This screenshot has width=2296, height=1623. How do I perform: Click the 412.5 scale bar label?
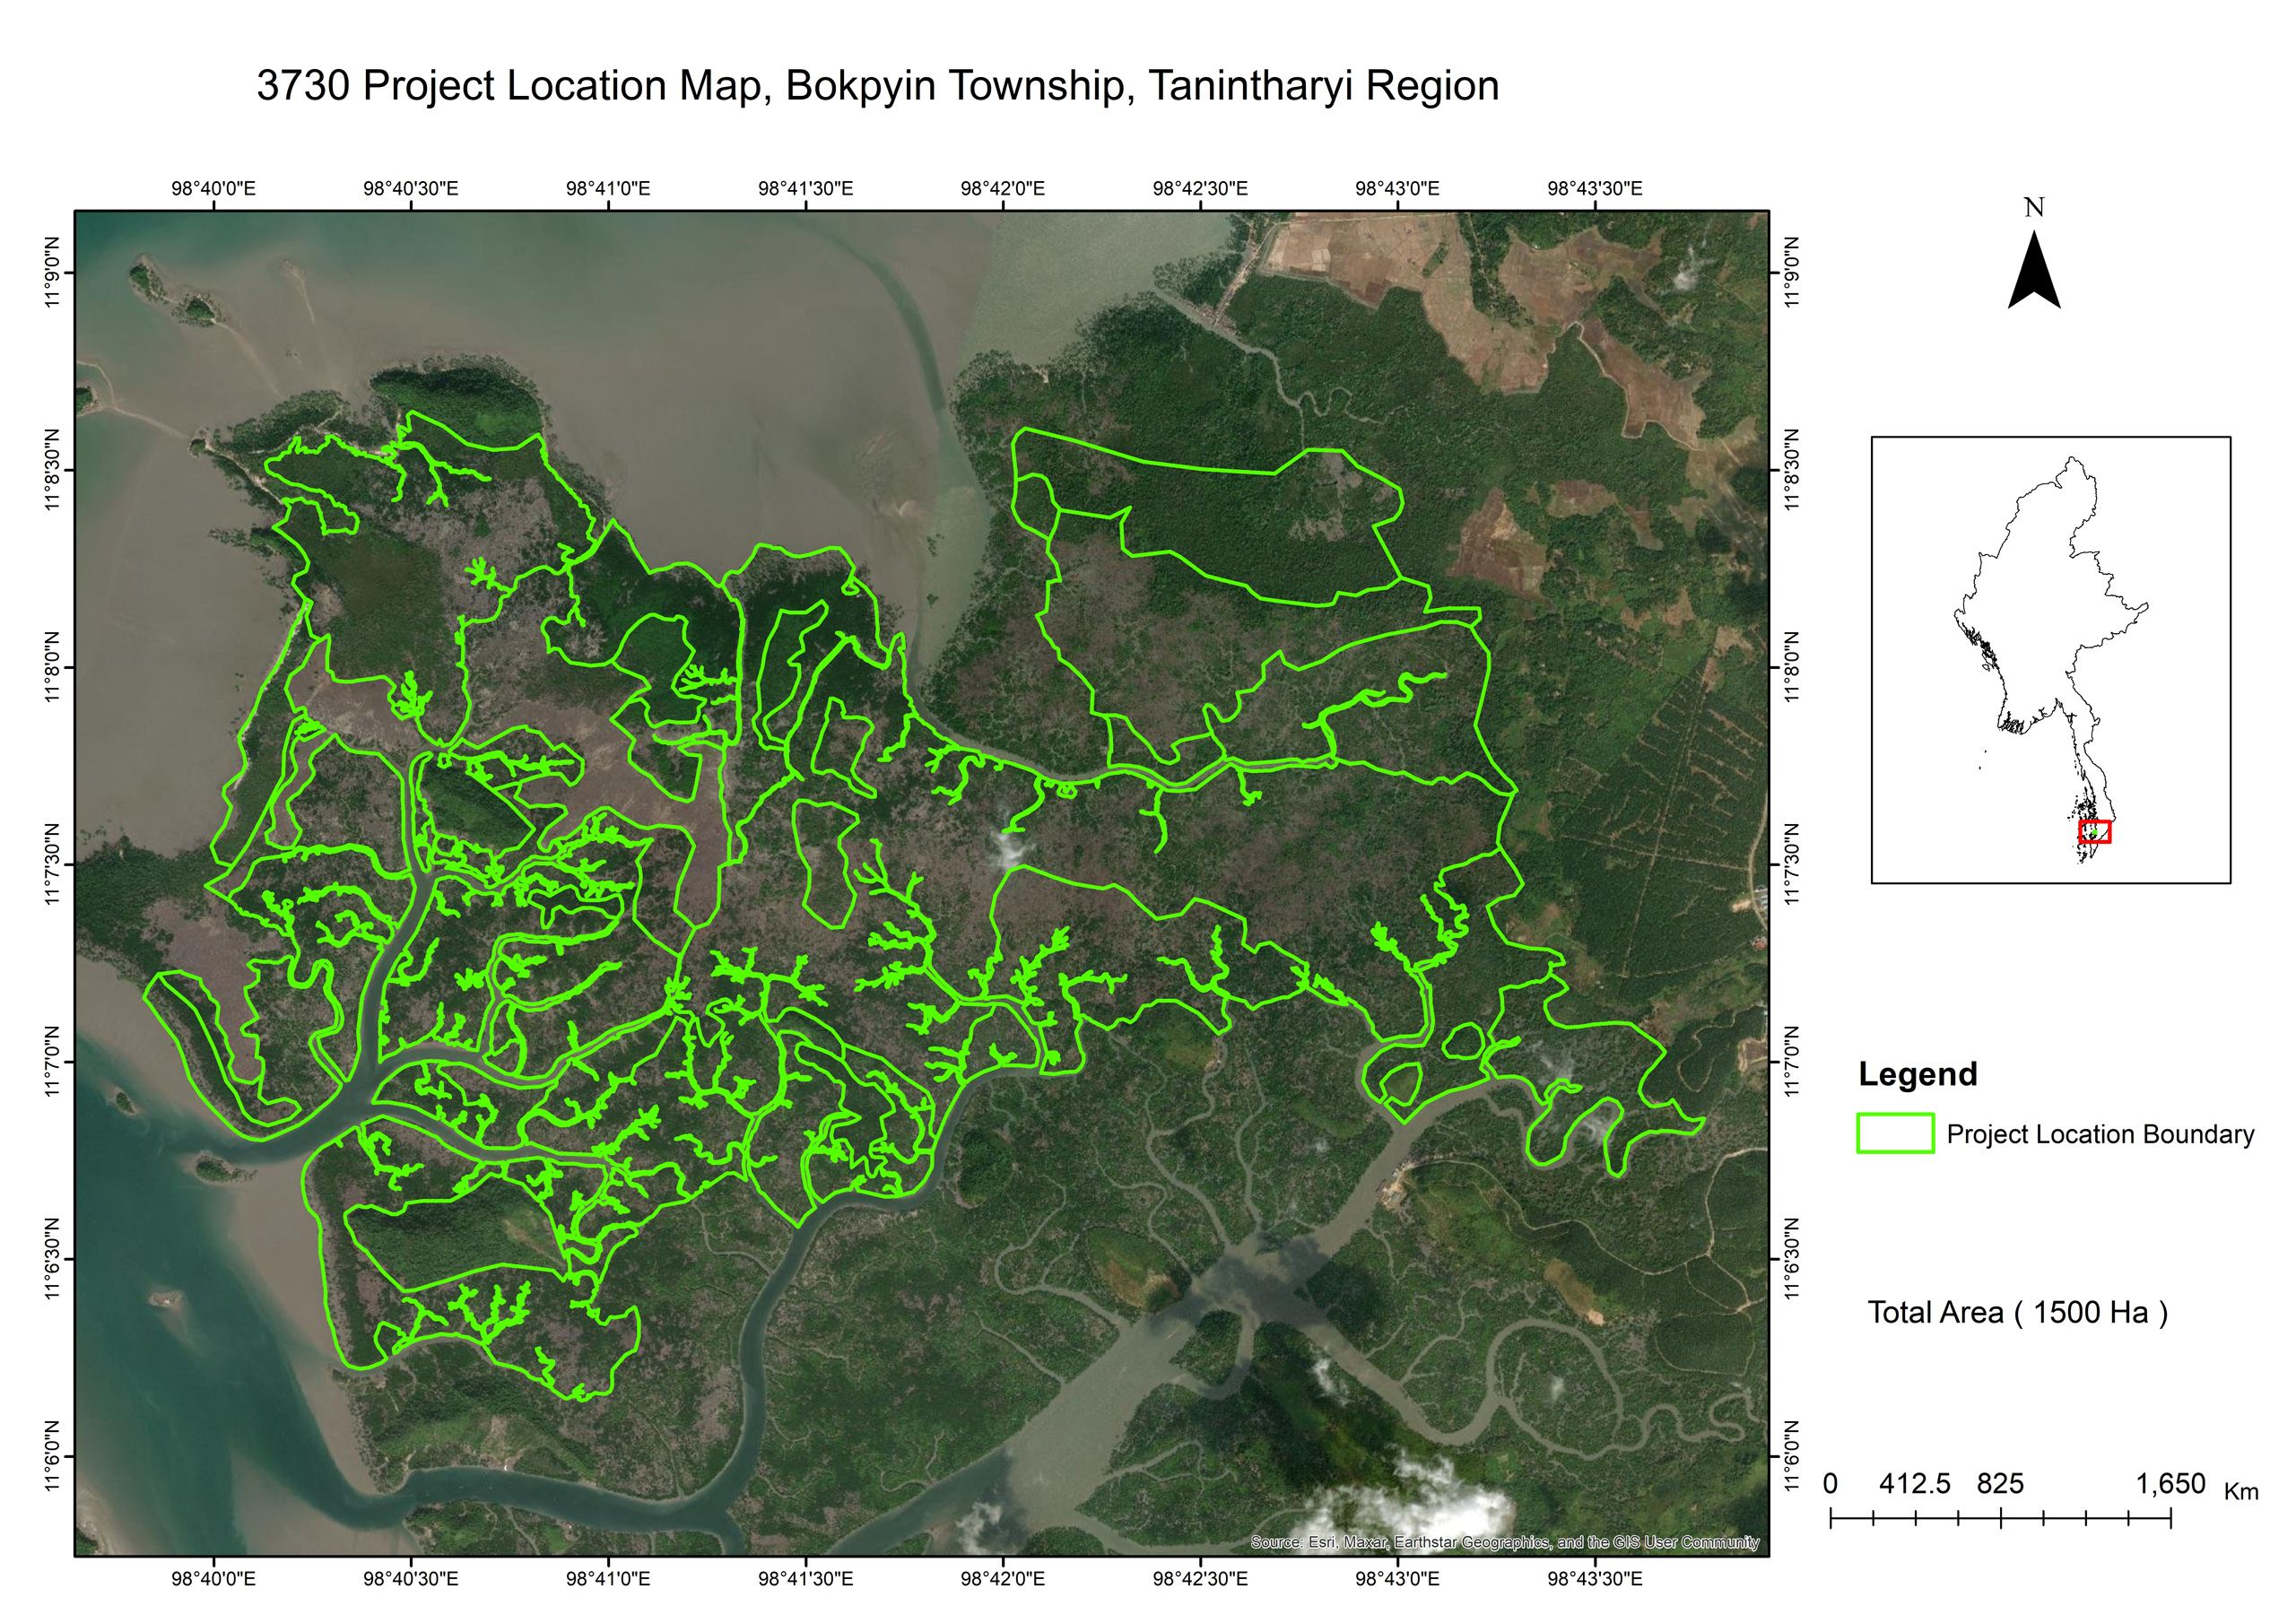pos(1914,1484)
